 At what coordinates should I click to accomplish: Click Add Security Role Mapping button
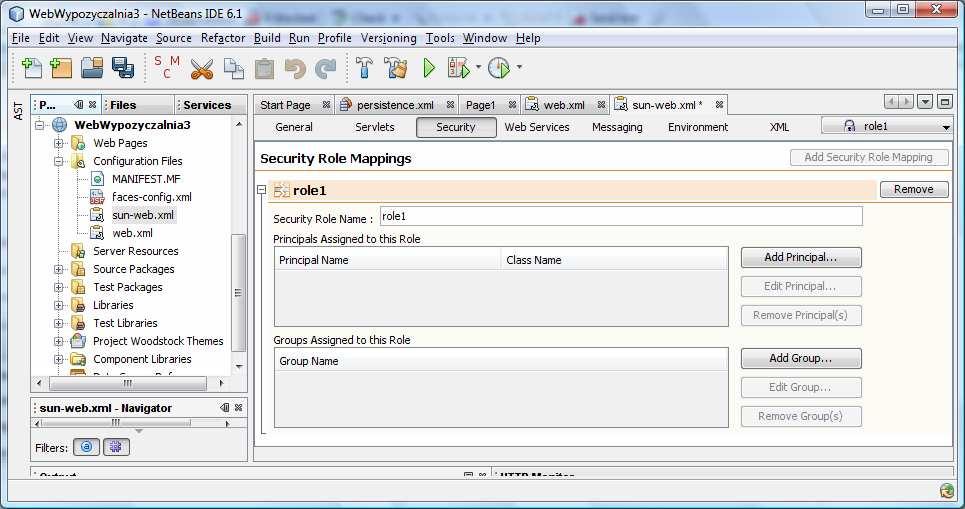868,158
